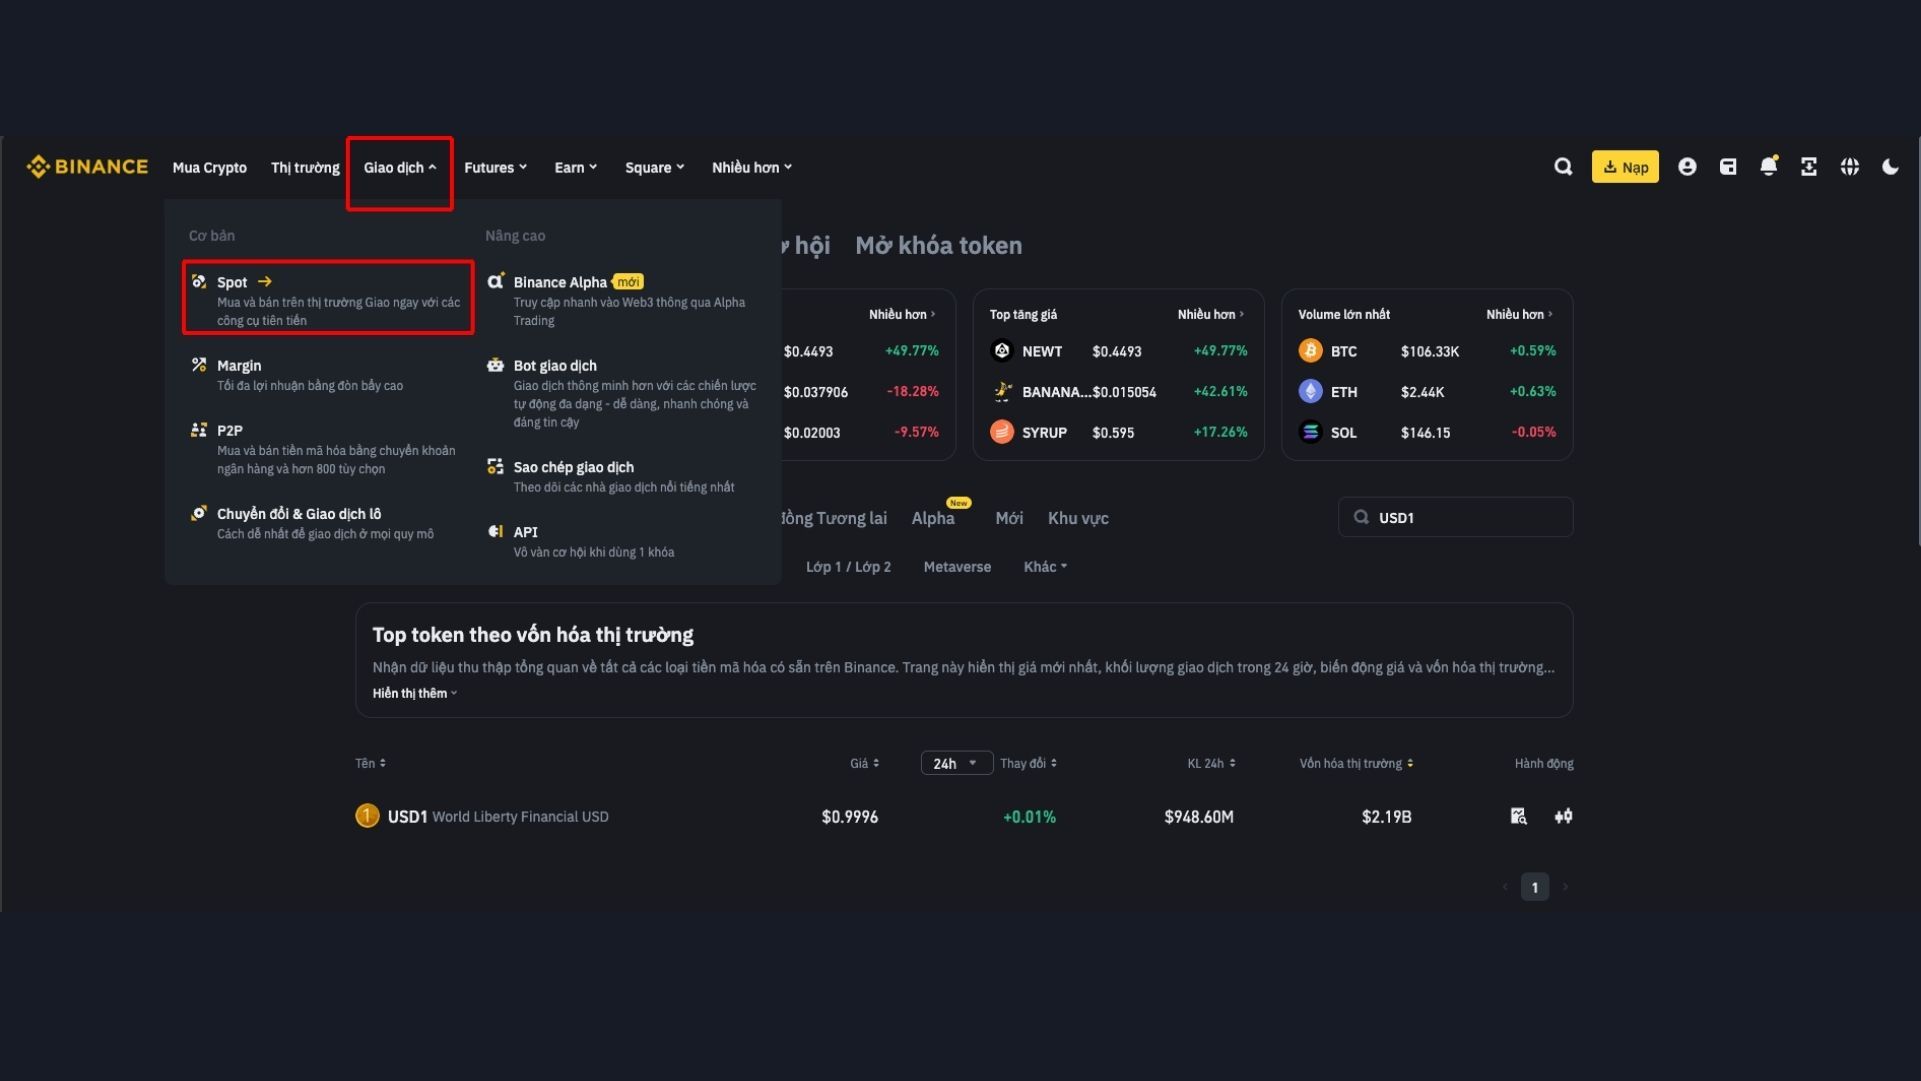Sort table by KL 24h column
1921x1081 pixels.
tap(1211, 763)
